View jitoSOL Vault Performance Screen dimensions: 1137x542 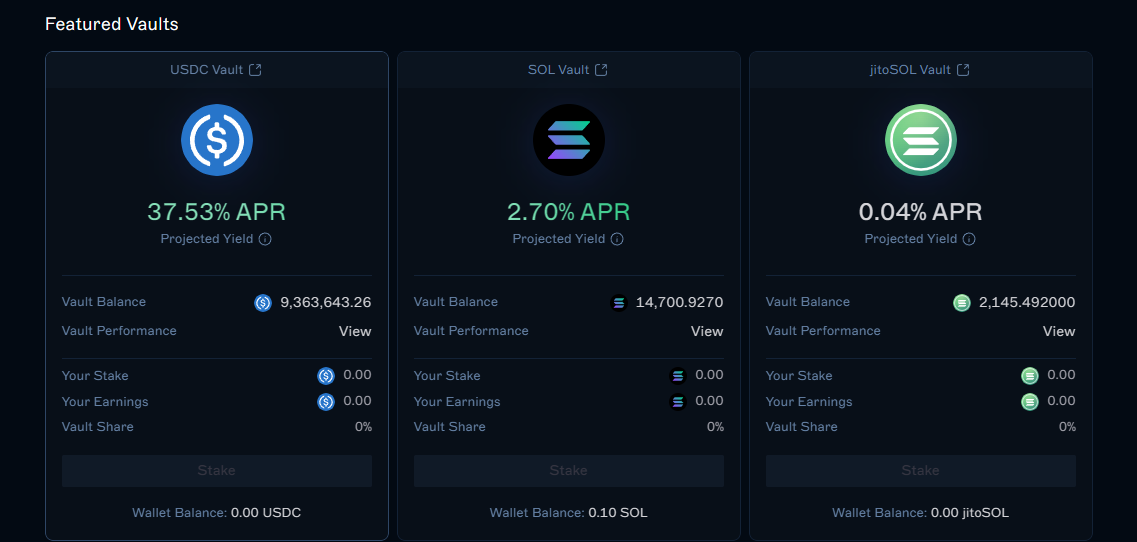tap(1059, 332)
